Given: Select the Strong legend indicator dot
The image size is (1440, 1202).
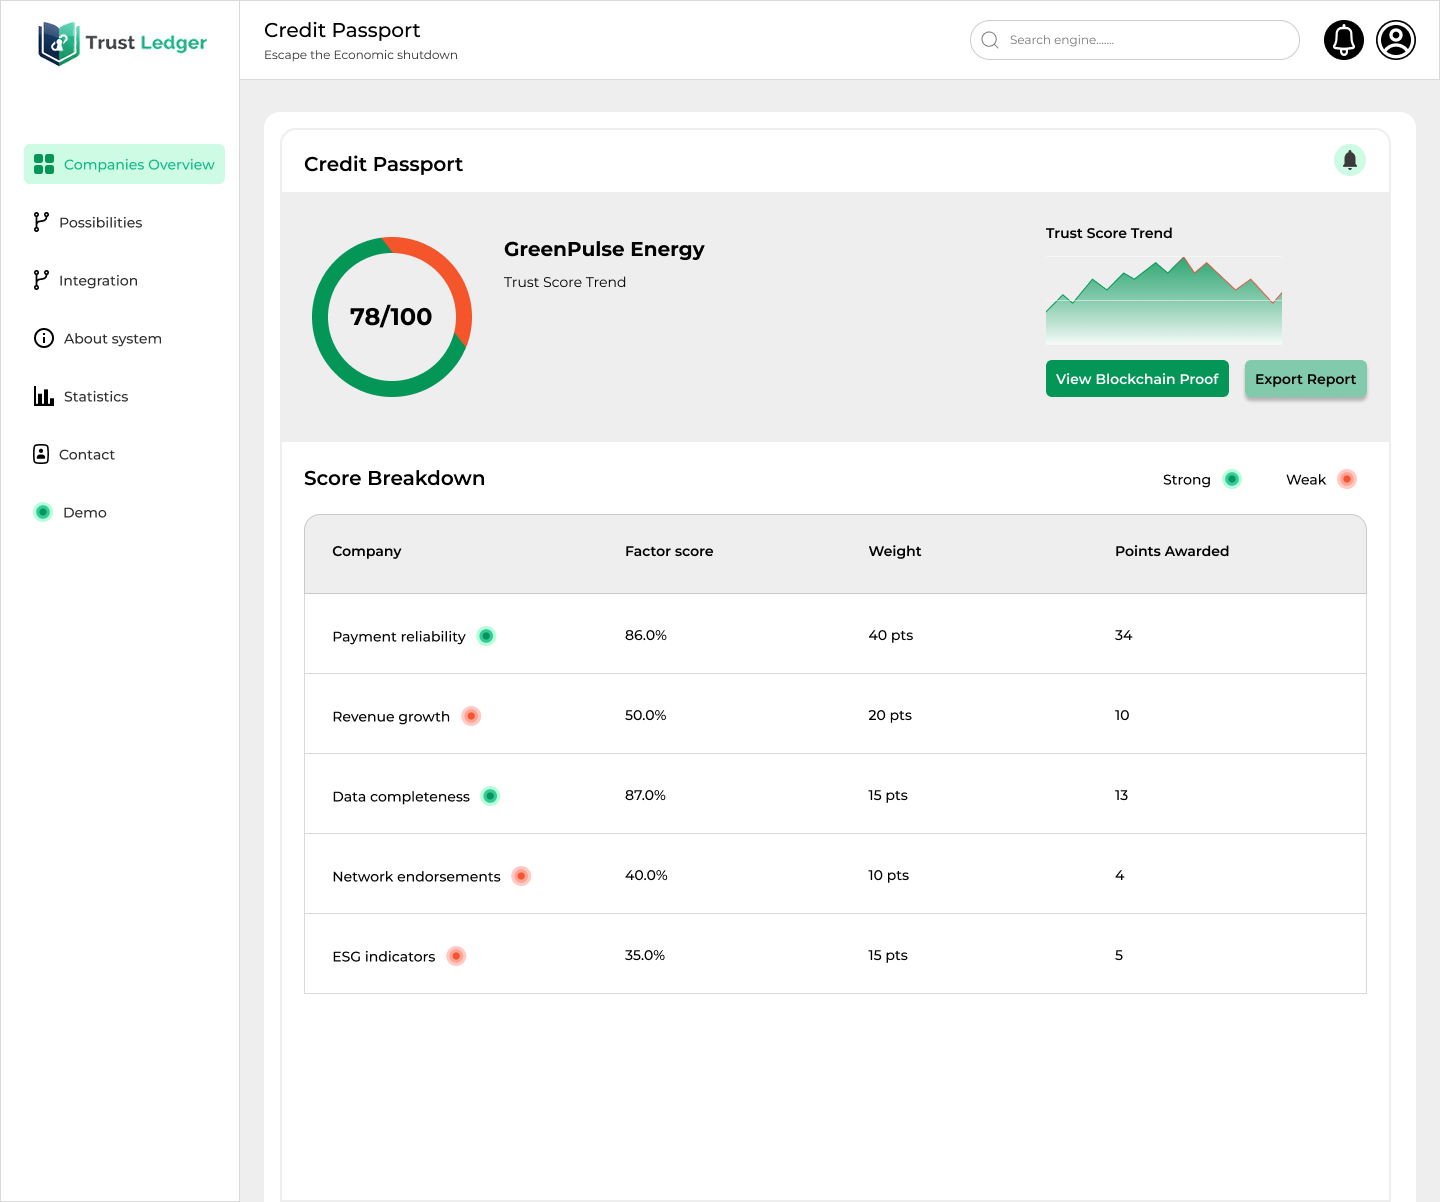Looking at the screenshot, I should [1232, 479].
